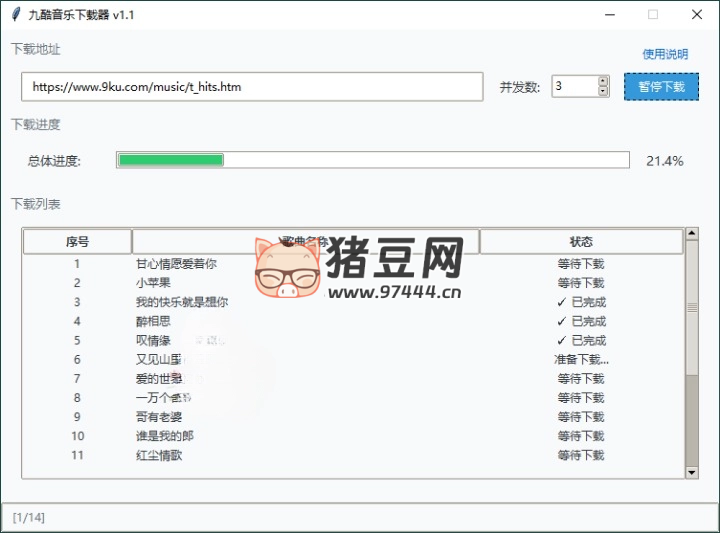Select song row 哥有老婆
The width and height of the screenshot is (720, 533).
(x=353, y=417)
